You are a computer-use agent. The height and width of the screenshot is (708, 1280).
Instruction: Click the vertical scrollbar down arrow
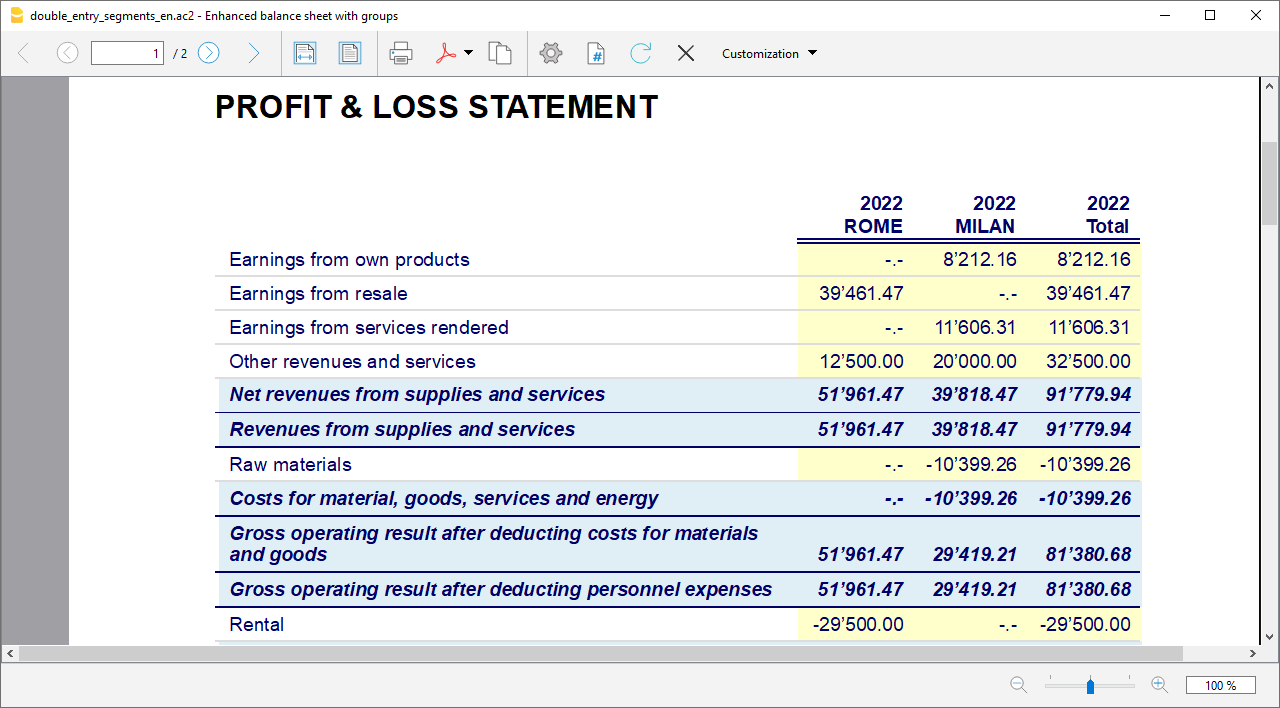[1269, 636]
